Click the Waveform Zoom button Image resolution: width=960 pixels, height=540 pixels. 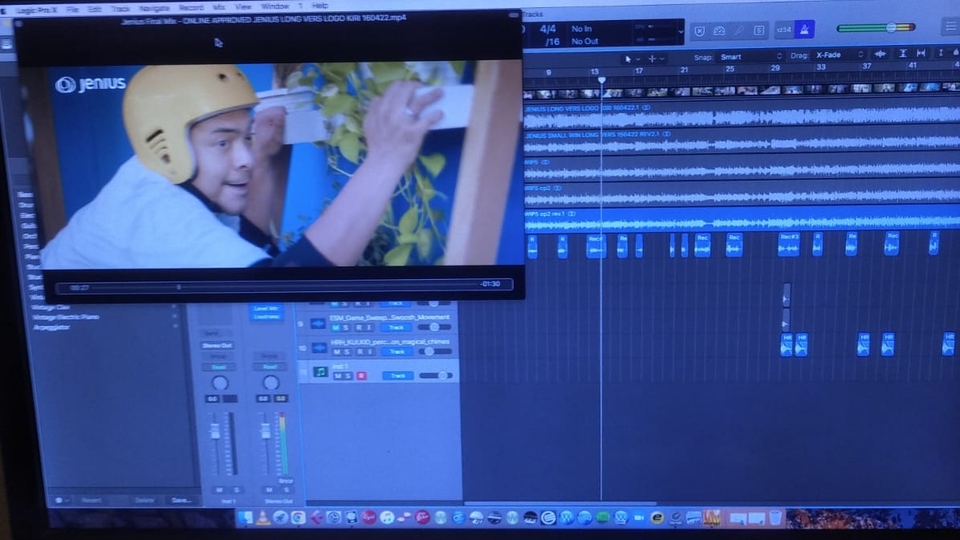[880, 54]
